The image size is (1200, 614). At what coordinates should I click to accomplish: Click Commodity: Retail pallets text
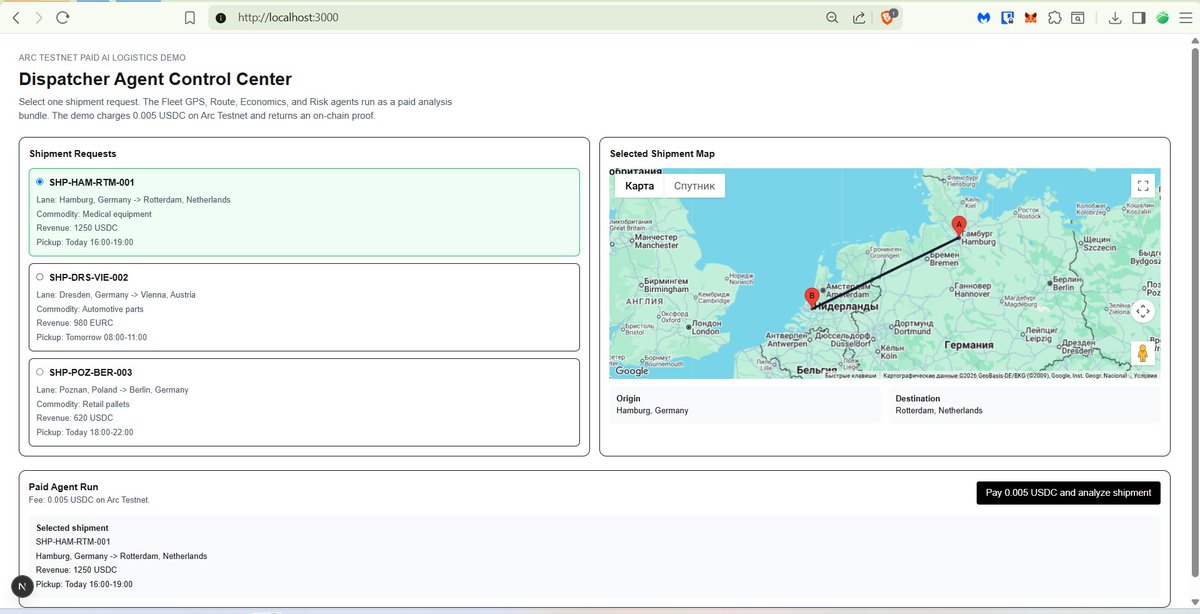(x=84, y=404)
